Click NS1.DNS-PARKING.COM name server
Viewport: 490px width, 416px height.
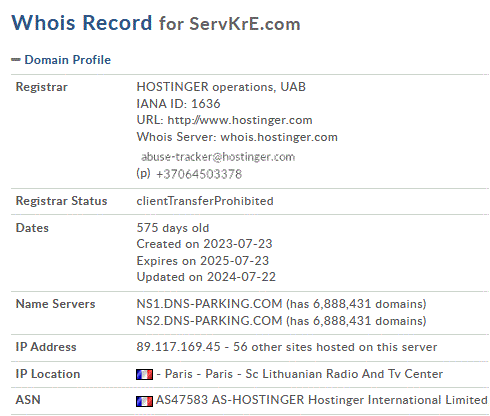(x=209, y=304)
